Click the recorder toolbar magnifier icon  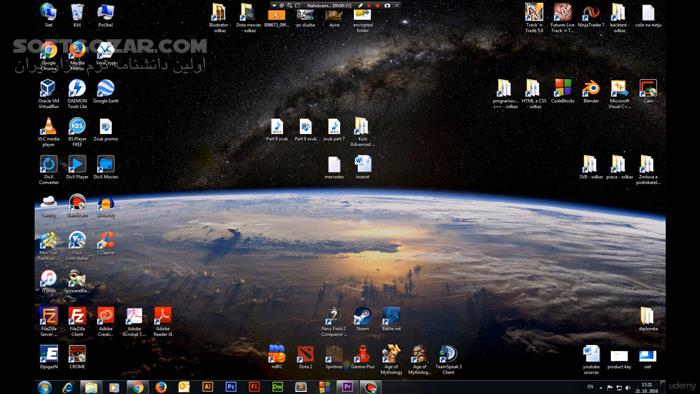point(290,5)
